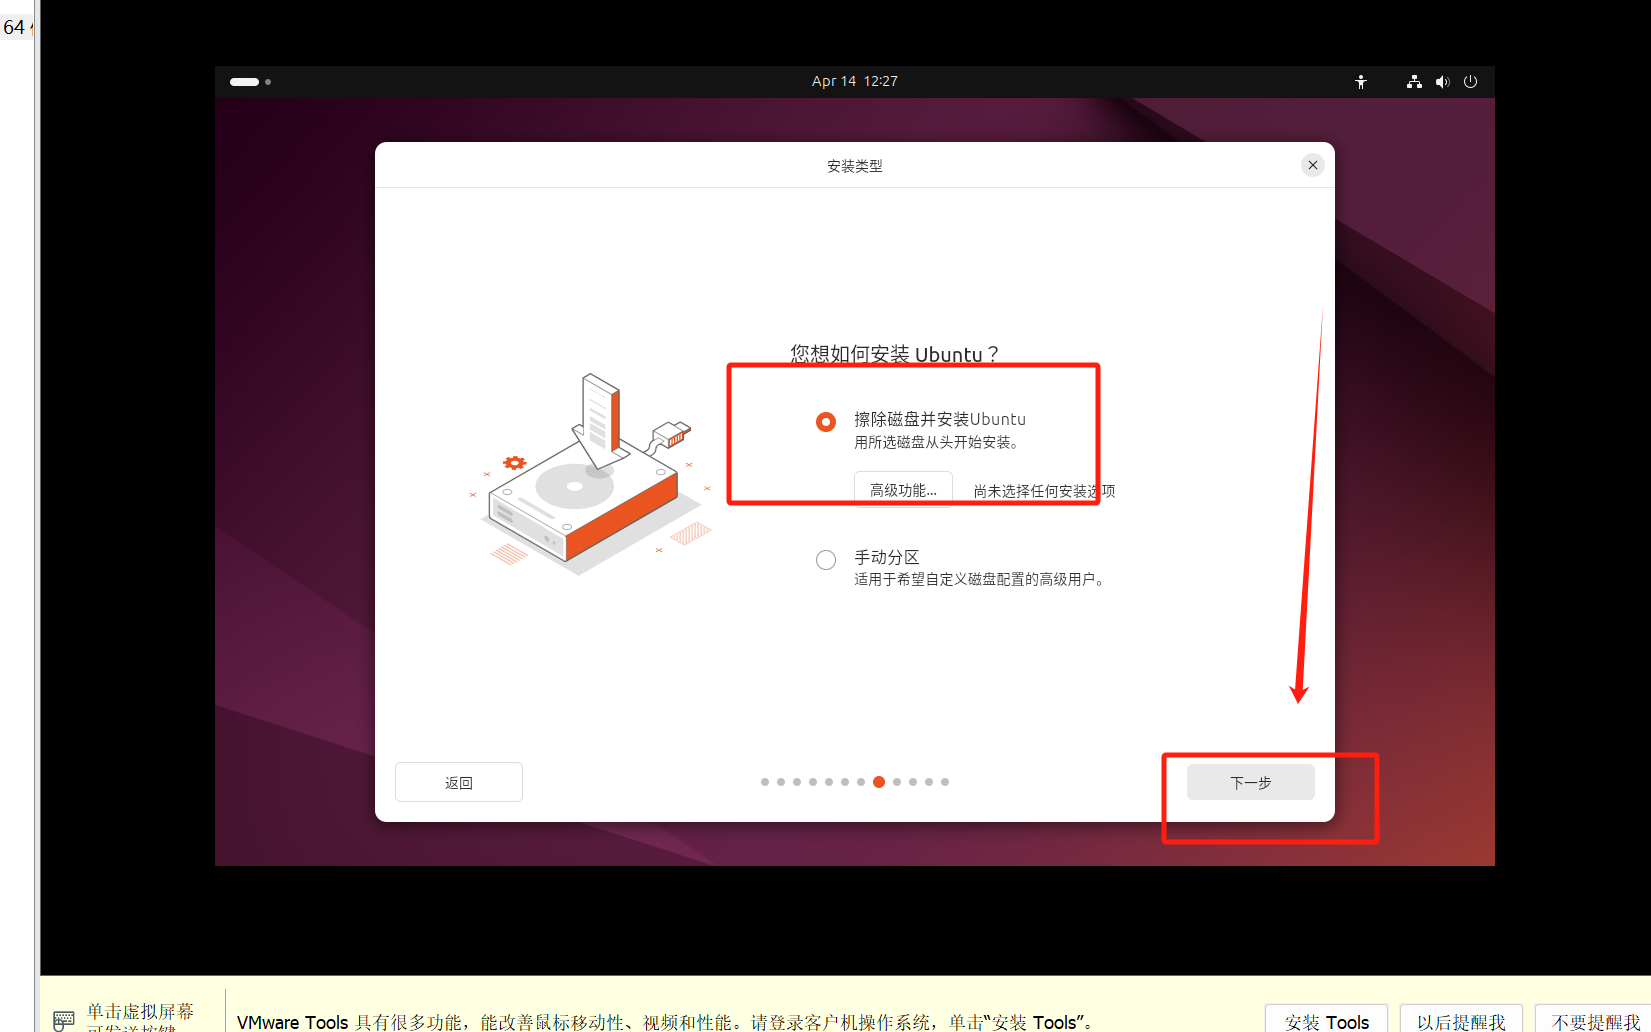This screenshot has height=1032, width=1651.
Task: Click the text 尚未选择任何安装选项
Action: [x=1044, y=491]
